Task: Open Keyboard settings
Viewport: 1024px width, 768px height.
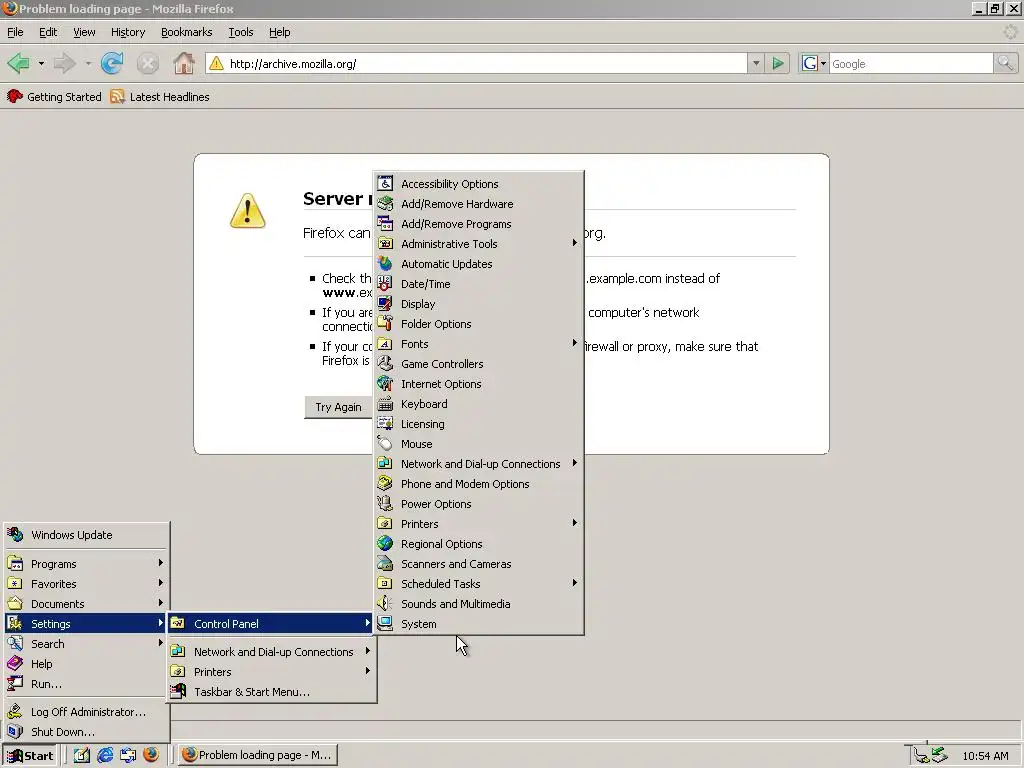Action: 479,404
